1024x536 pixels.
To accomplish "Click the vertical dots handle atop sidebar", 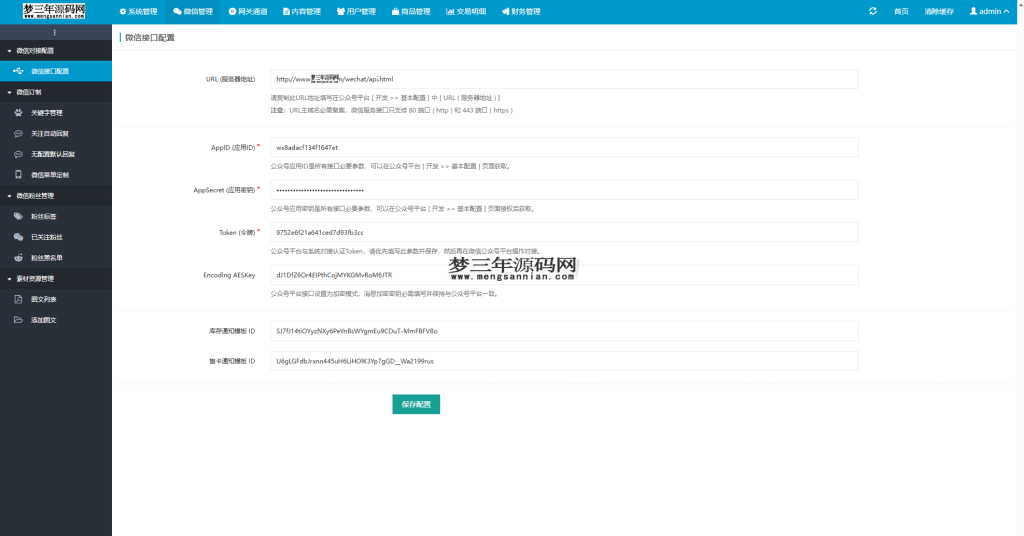I will 55,32.
